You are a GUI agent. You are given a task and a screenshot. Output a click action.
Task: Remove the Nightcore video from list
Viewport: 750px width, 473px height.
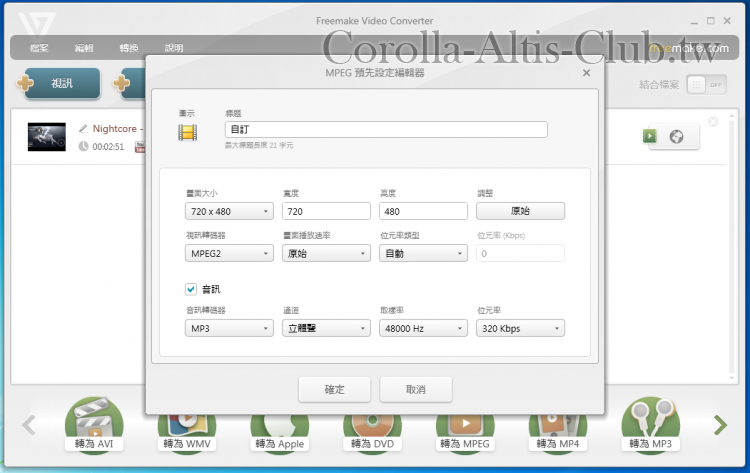713,121
